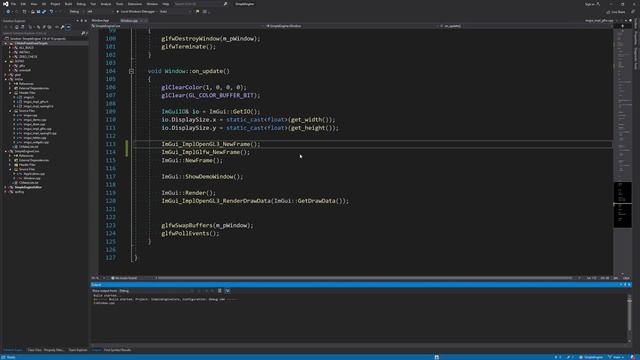This screenshot has width=640, height=360.
Task: Click the minimap scrollbar viewport marker
Action: click(623, 204)
